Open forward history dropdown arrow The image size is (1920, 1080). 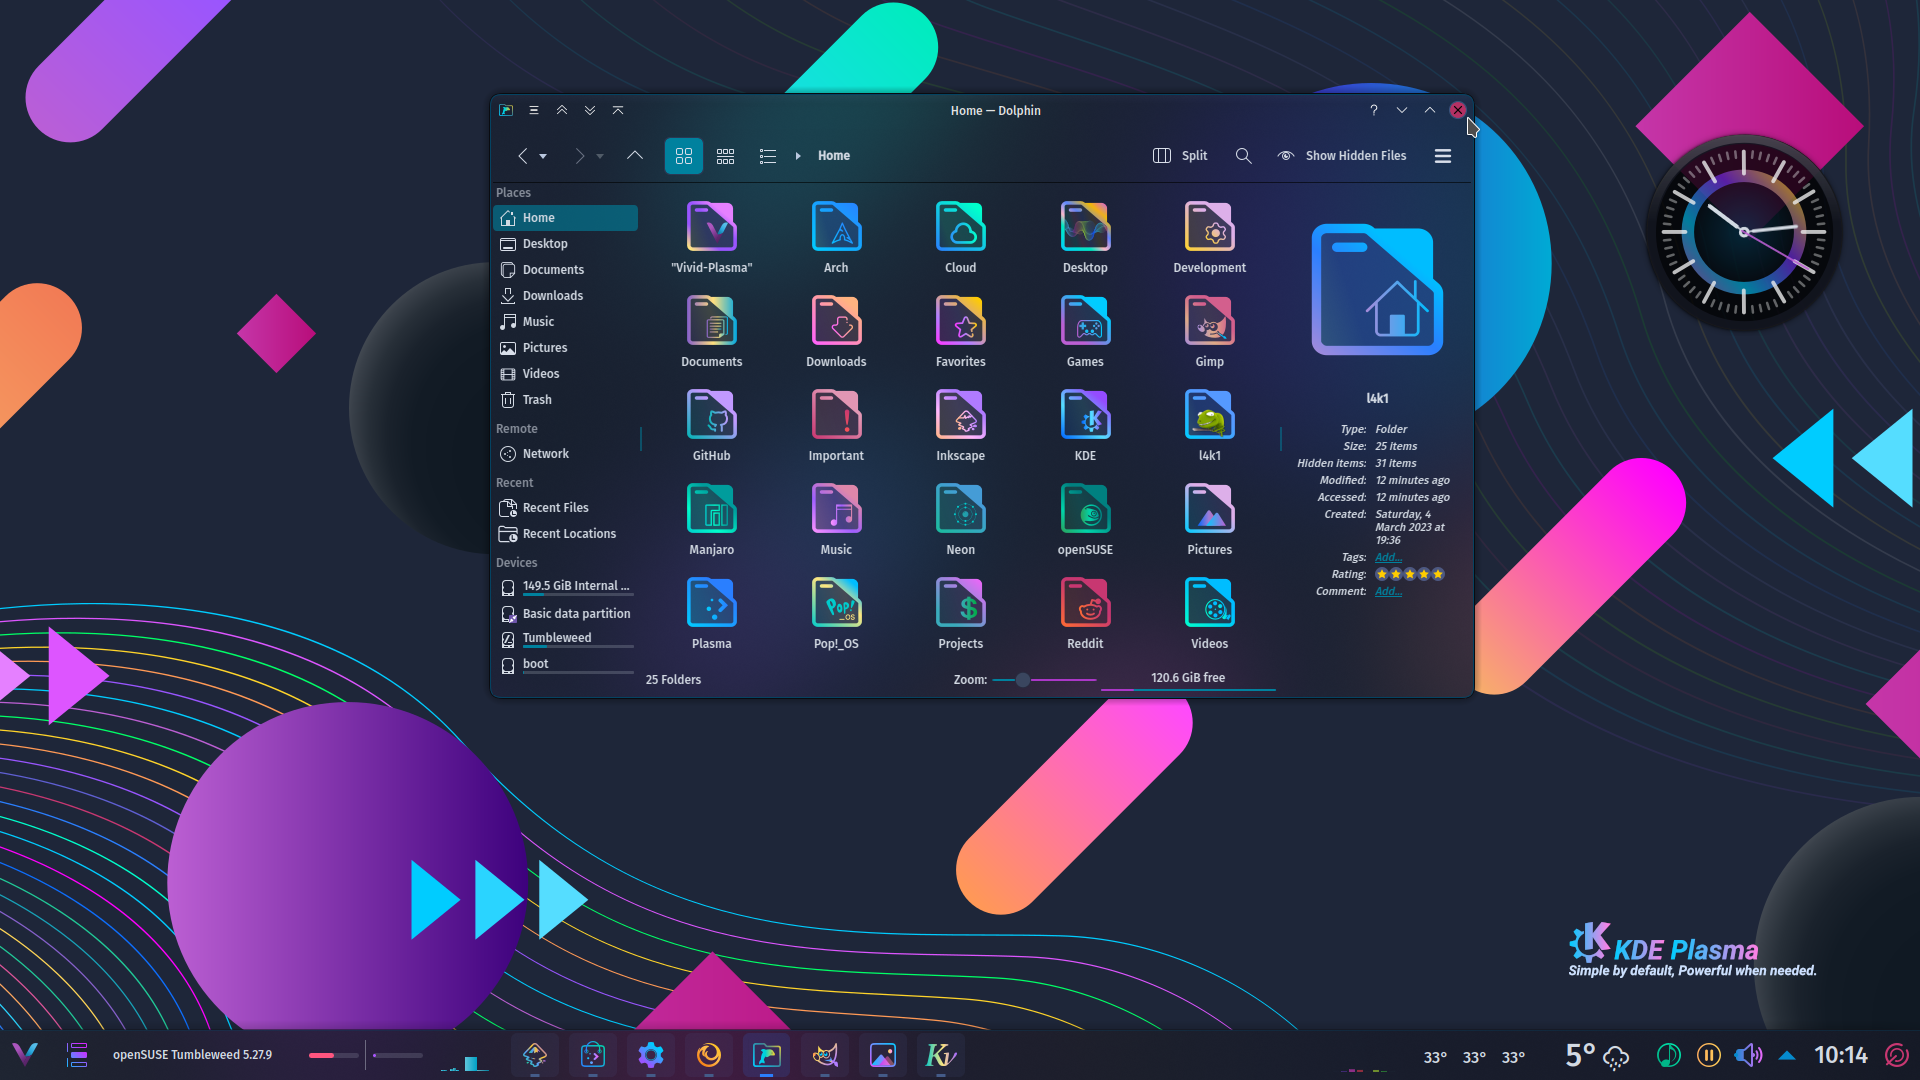(600, 157)
